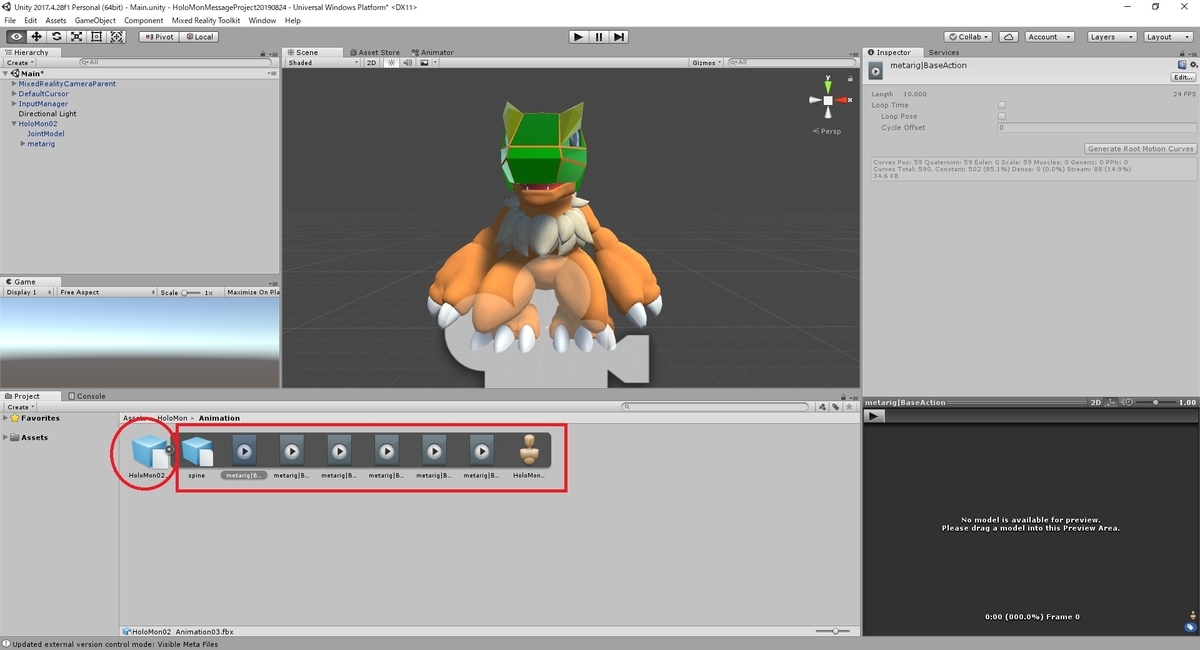Viewport: 1200px width, 650px height.
Task: Open the Shaded draw mode dropdown
Action: tap(322, 63)
